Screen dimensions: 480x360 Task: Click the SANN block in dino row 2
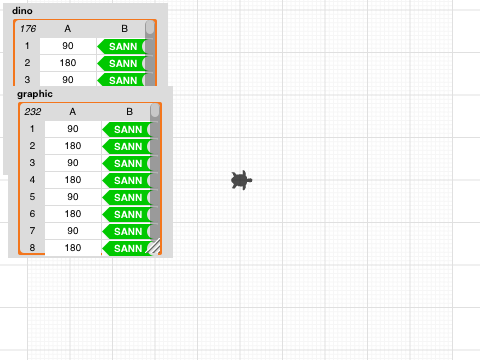(122, 63)
